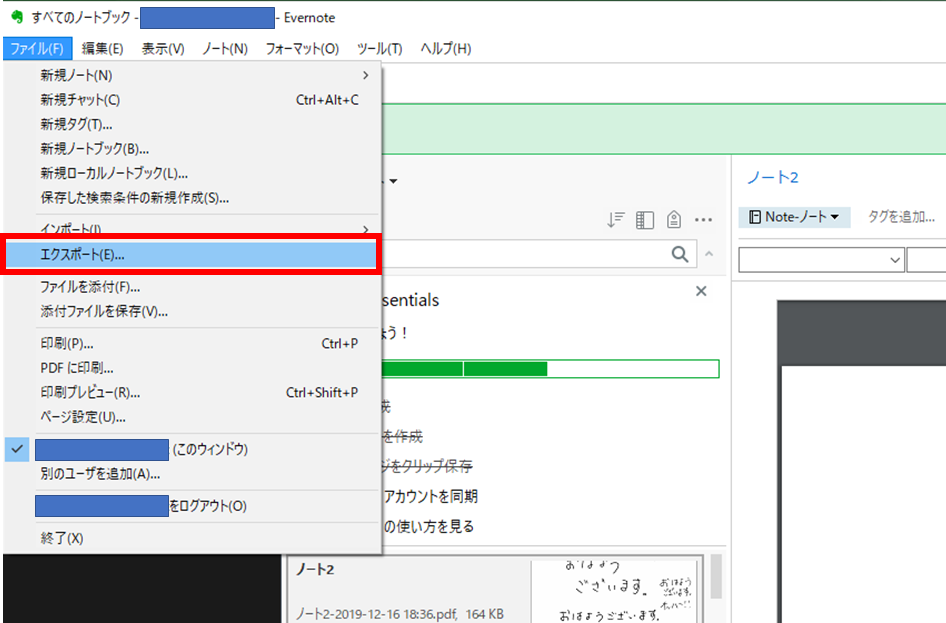Select 新規ローカルノートブック(L)... entry

(192, 174)
